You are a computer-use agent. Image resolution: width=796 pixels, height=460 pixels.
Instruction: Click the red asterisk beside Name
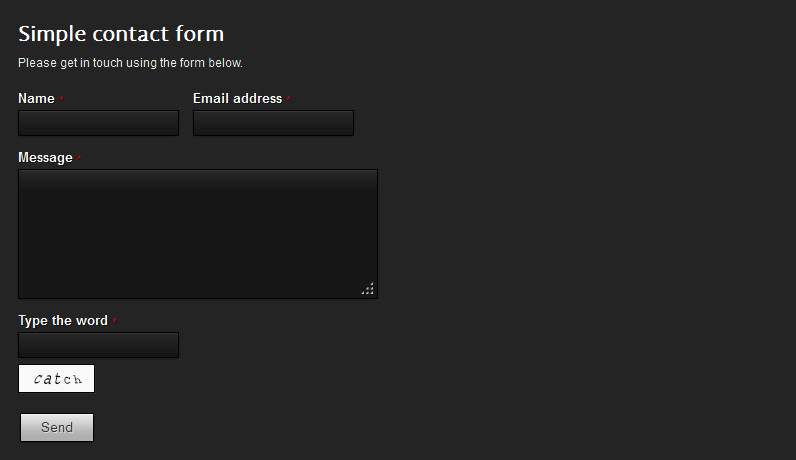[x=61, y=98]
